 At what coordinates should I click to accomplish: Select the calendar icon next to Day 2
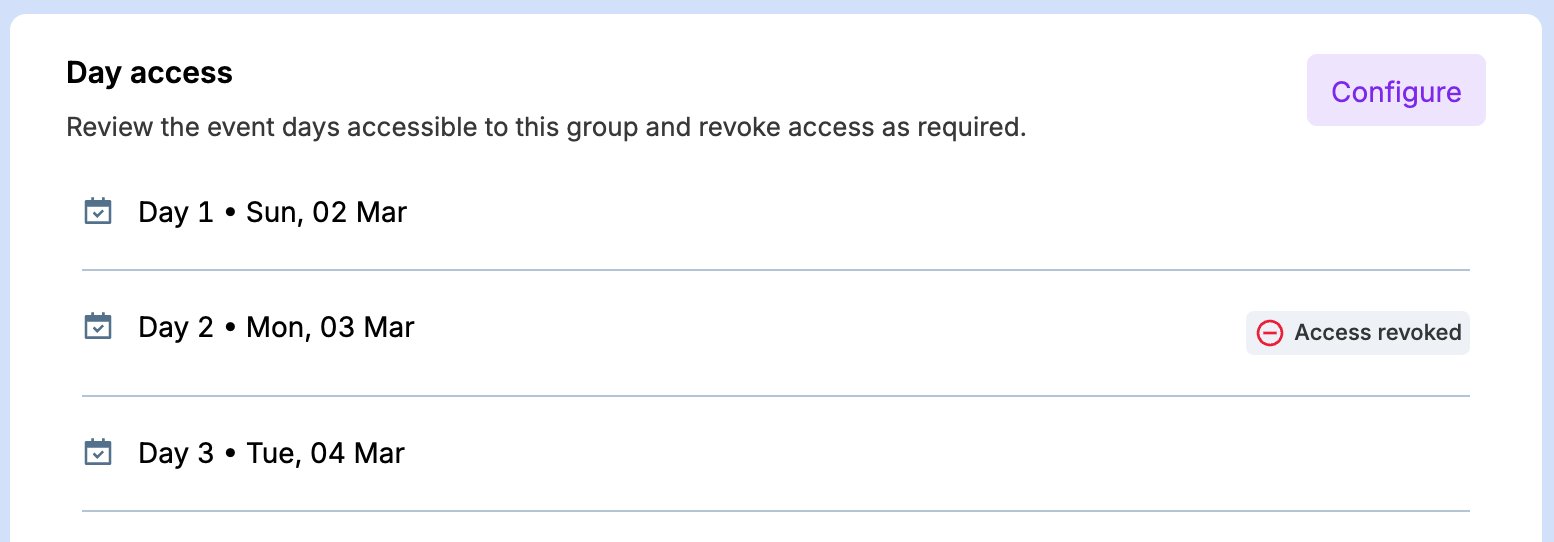(x=98, y=327)
